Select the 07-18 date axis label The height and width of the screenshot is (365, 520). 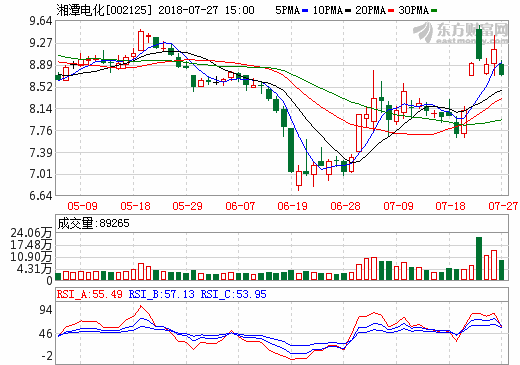[x=450, y=206]
